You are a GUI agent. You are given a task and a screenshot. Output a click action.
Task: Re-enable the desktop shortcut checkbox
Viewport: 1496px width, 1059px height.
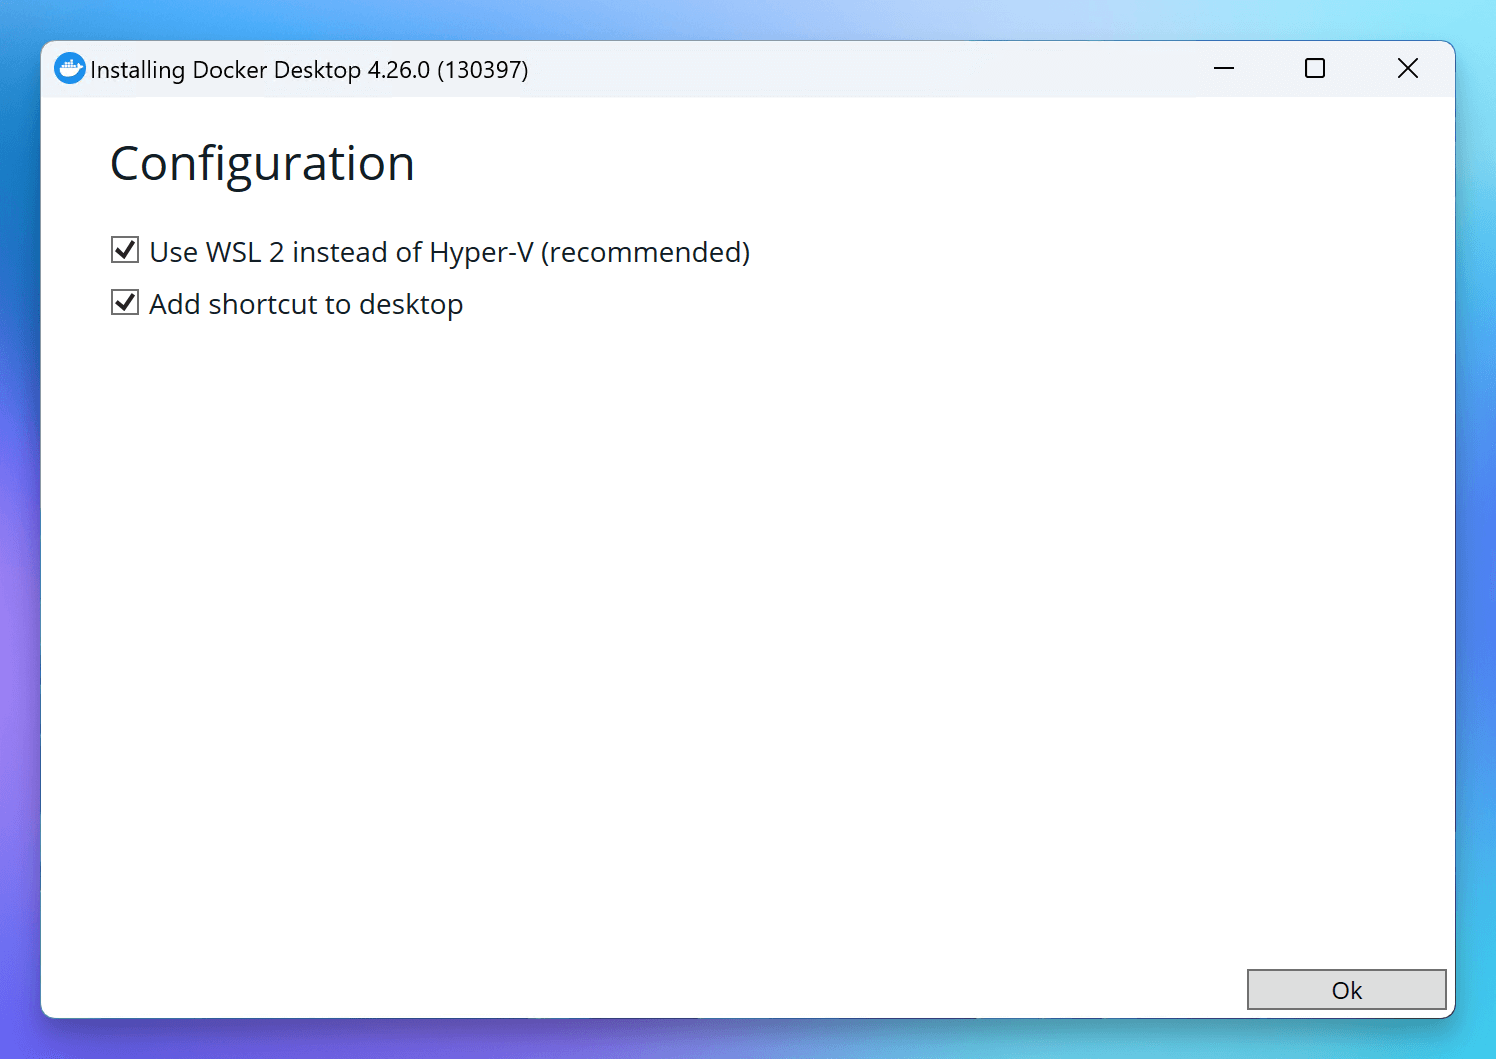click(x=124, y=302)
